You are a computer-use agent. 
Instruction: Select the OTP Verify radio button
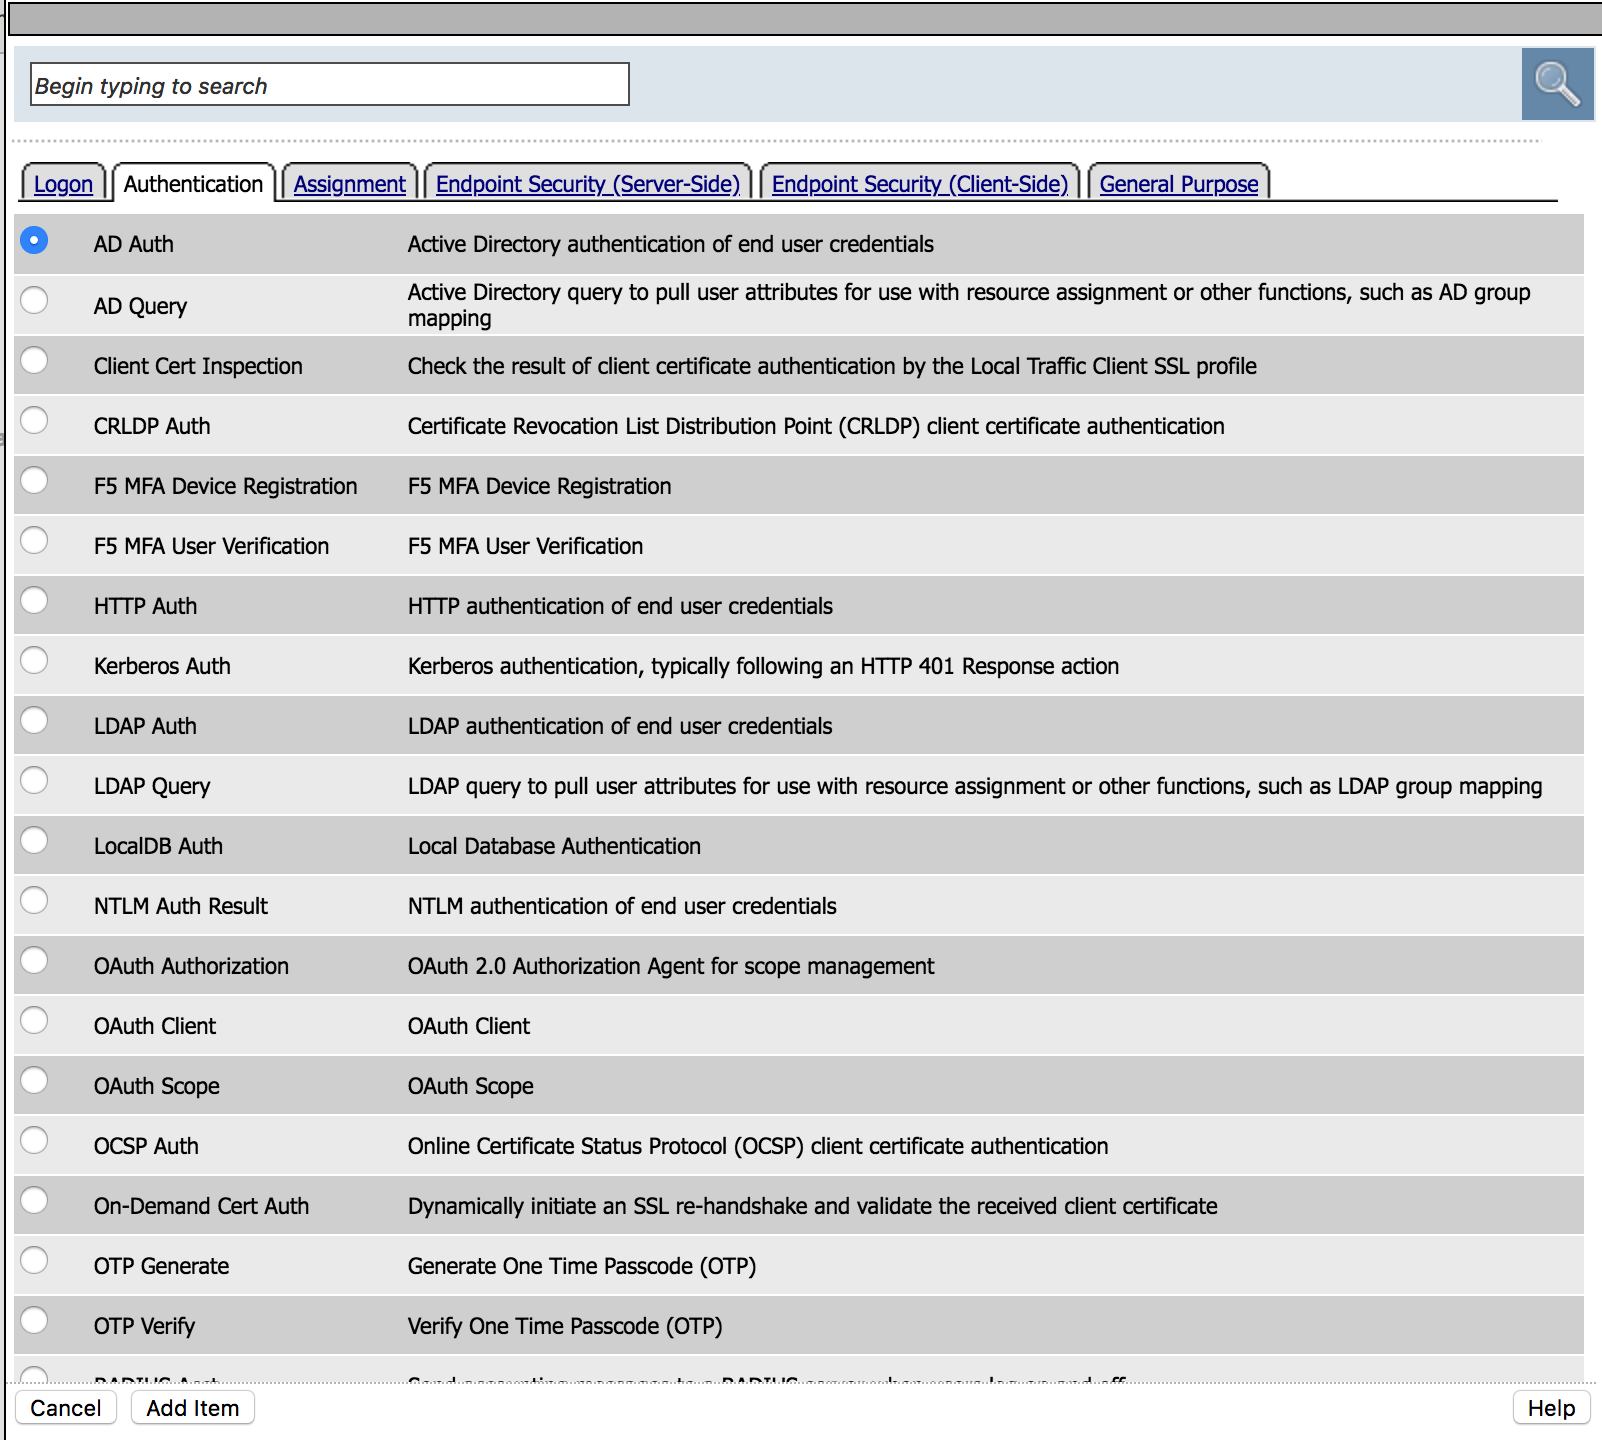tap(34, 1320)
